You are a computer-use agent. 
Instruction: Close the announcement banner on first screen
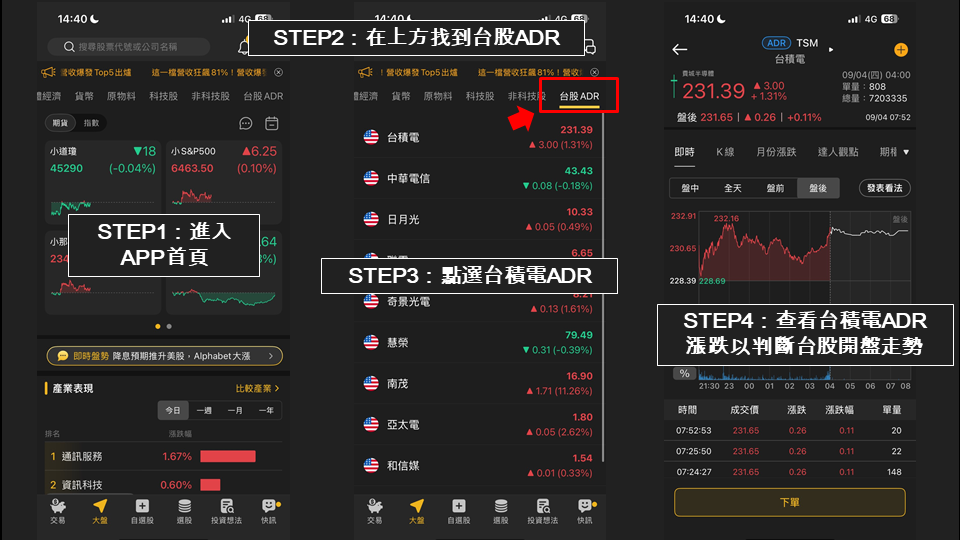(x=279, y=72)
